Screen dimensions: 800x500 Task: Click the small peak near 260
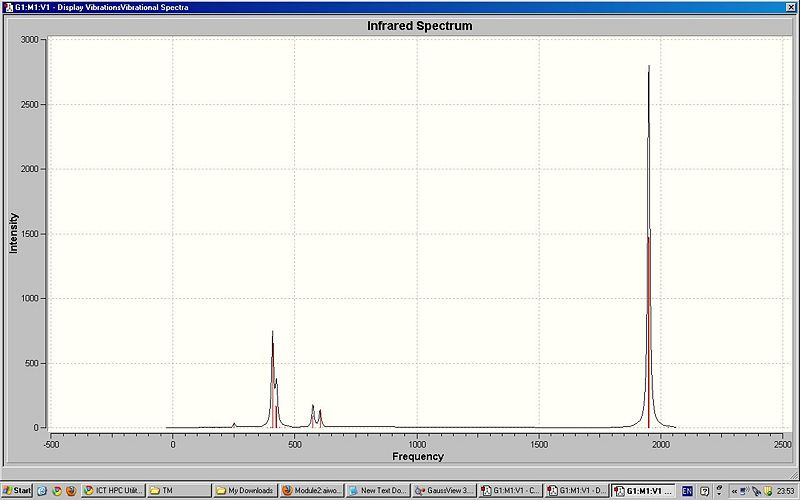tap(234, 424)
